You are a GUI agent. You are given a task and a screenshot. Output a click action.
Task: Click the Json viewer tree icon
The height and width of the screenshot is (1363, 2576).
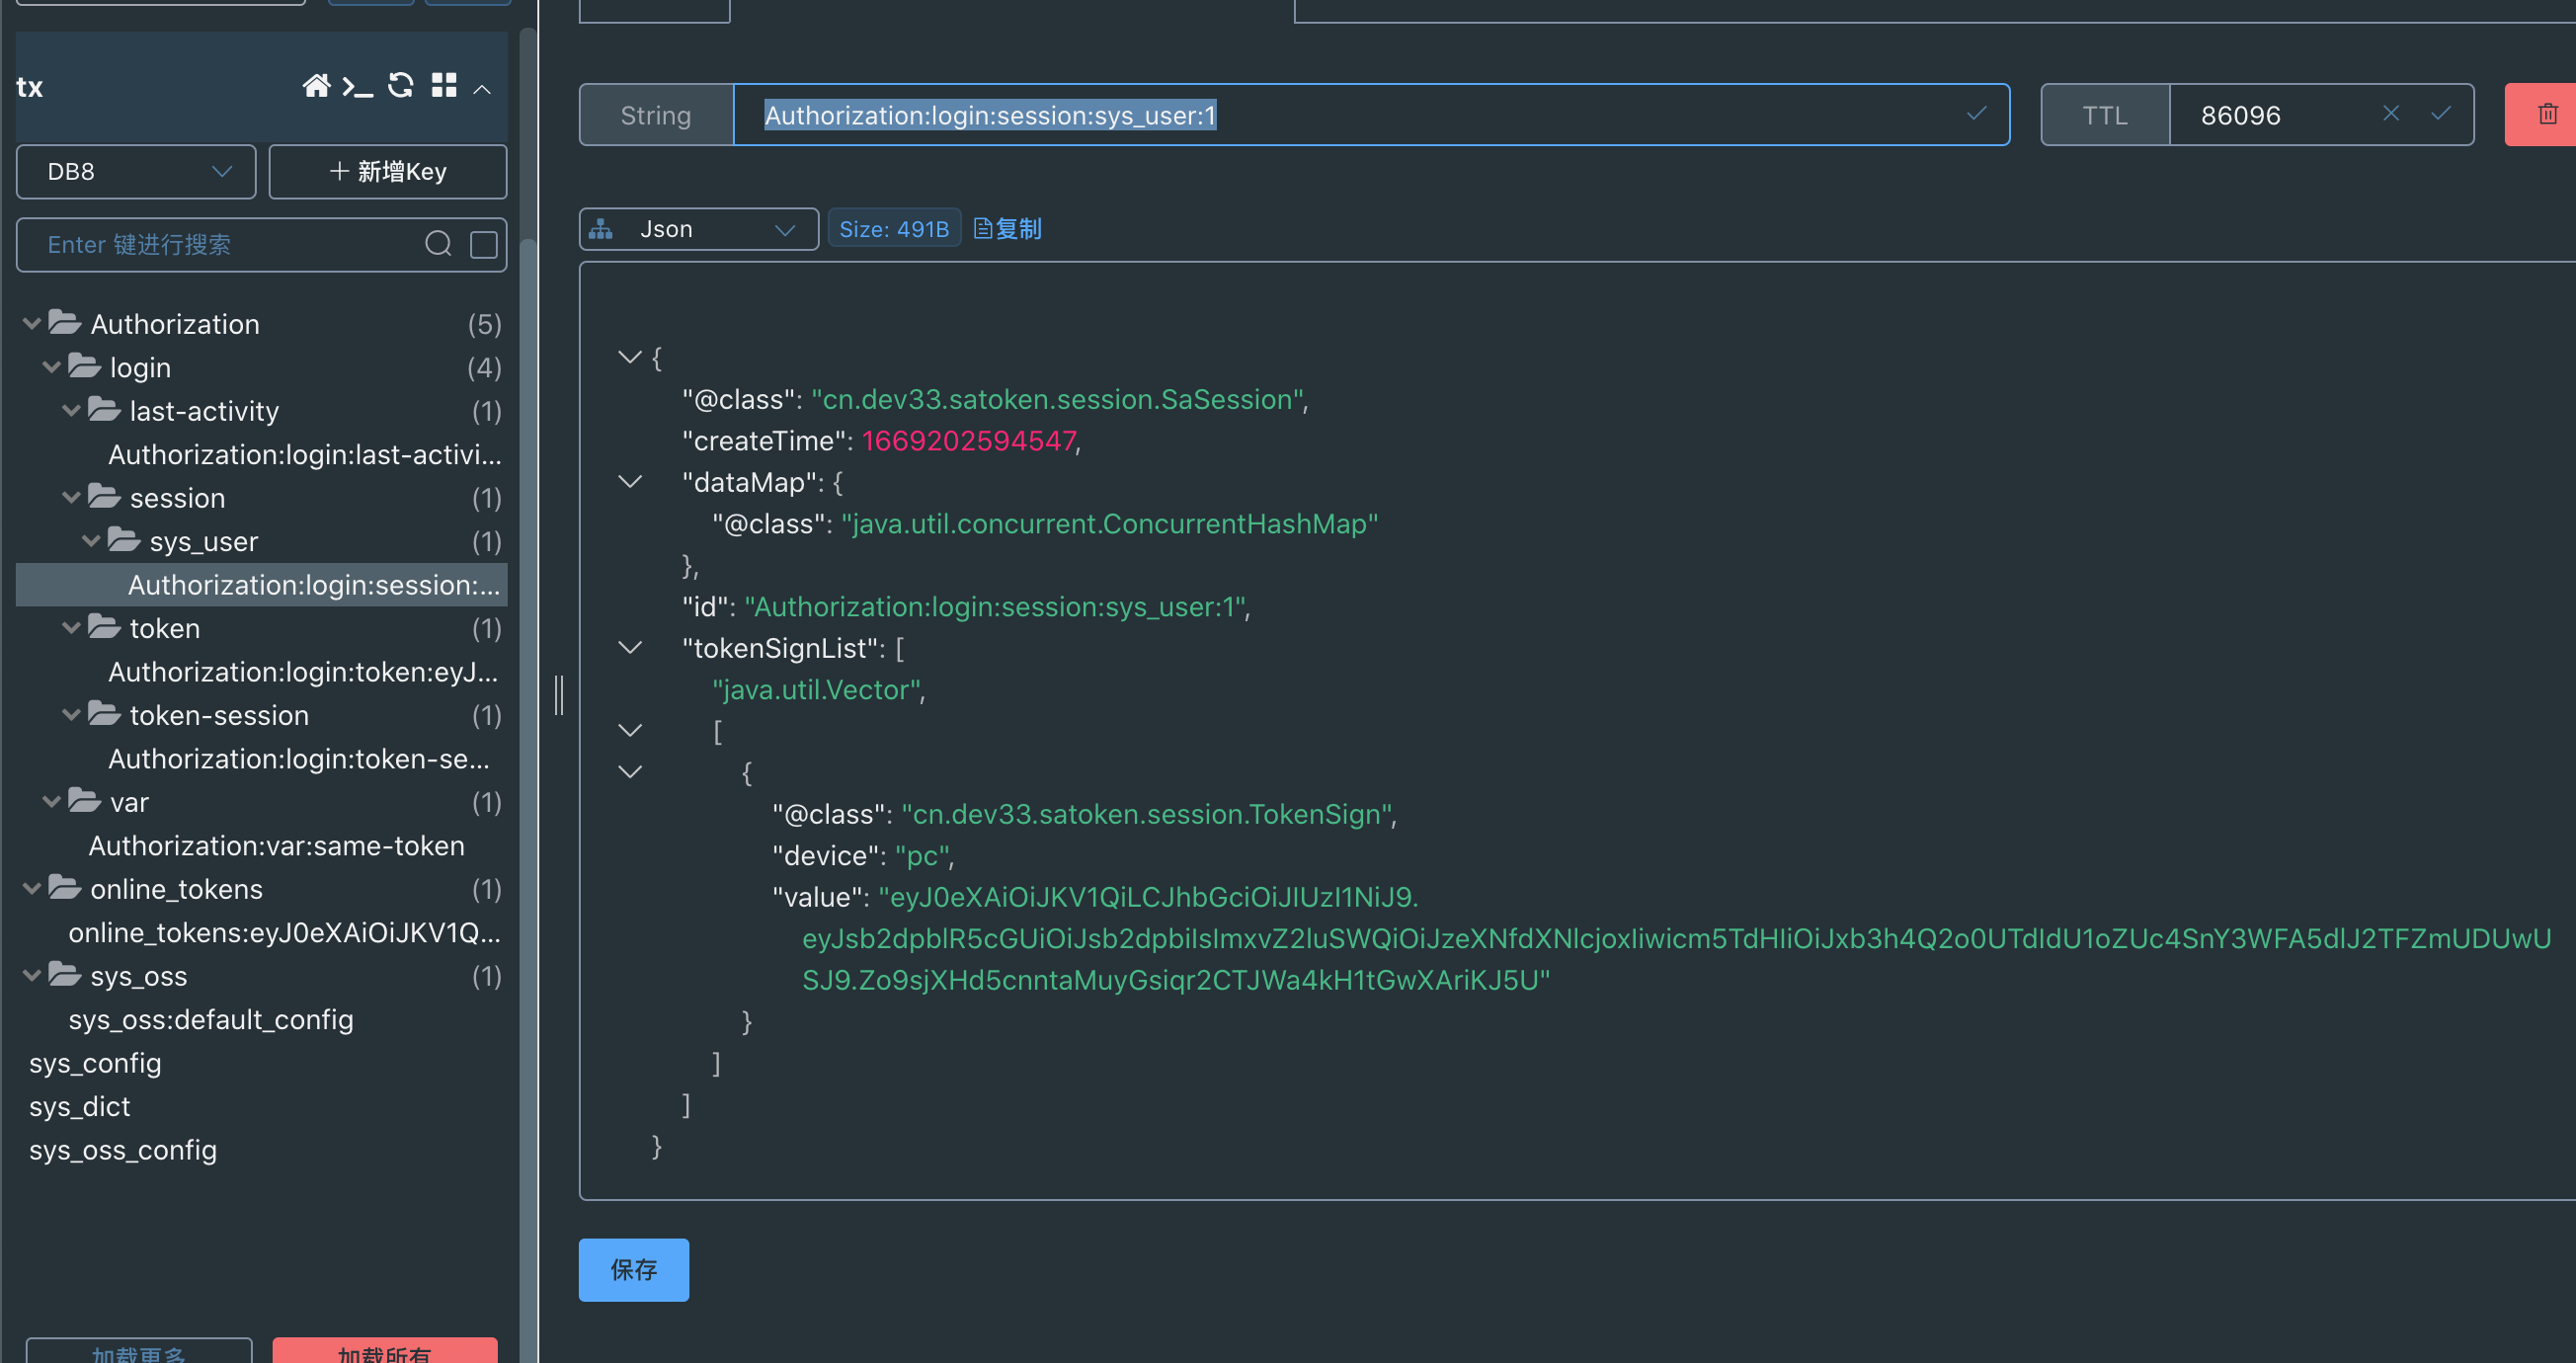(601, 229)
